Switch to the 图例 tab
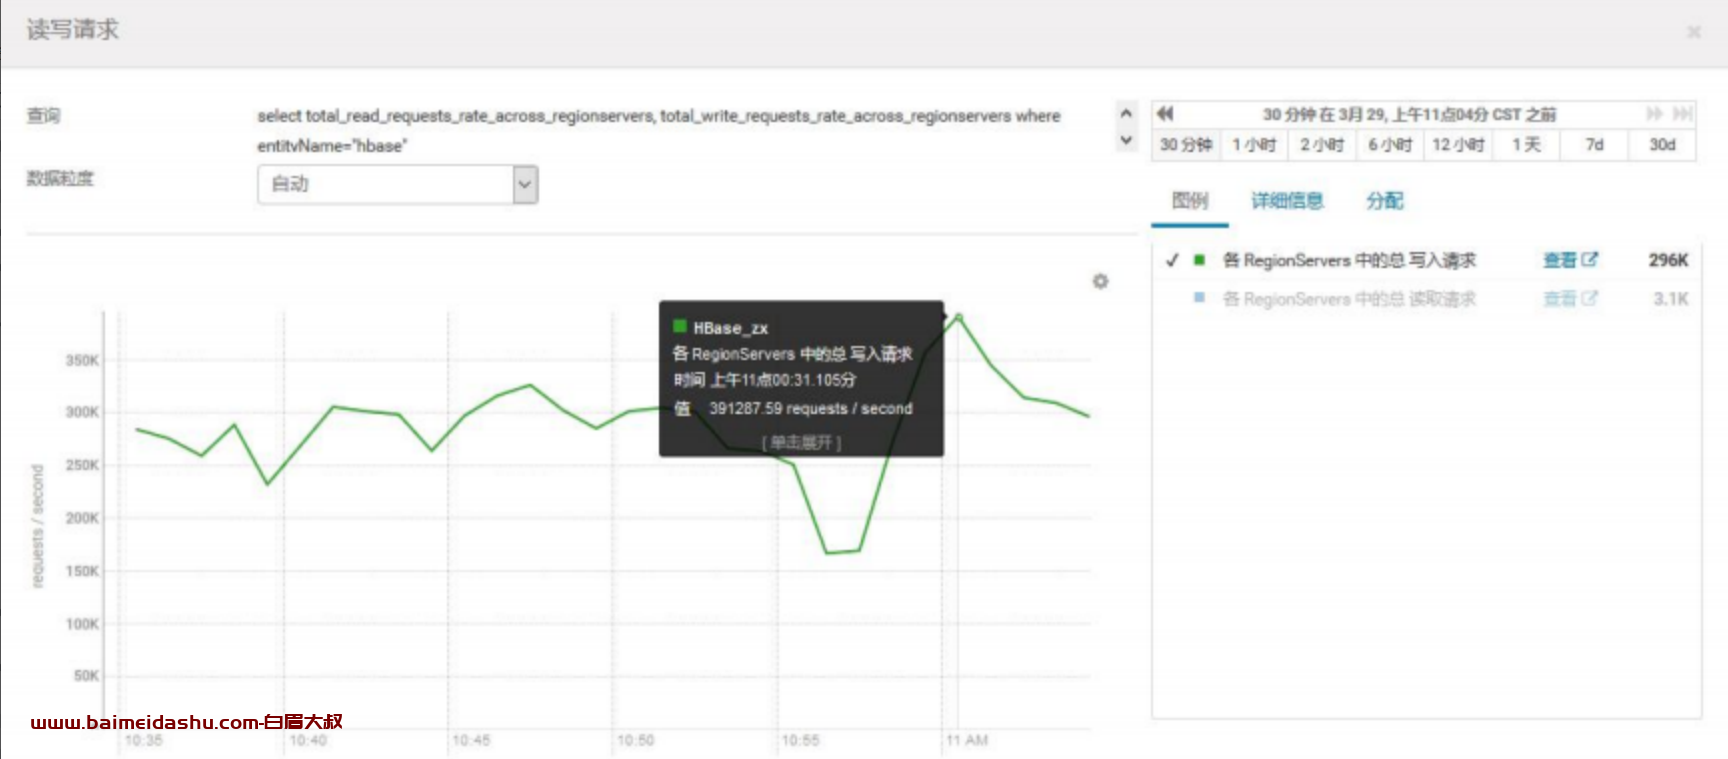The image size is (1728, 759). [x=1190, y=201]
